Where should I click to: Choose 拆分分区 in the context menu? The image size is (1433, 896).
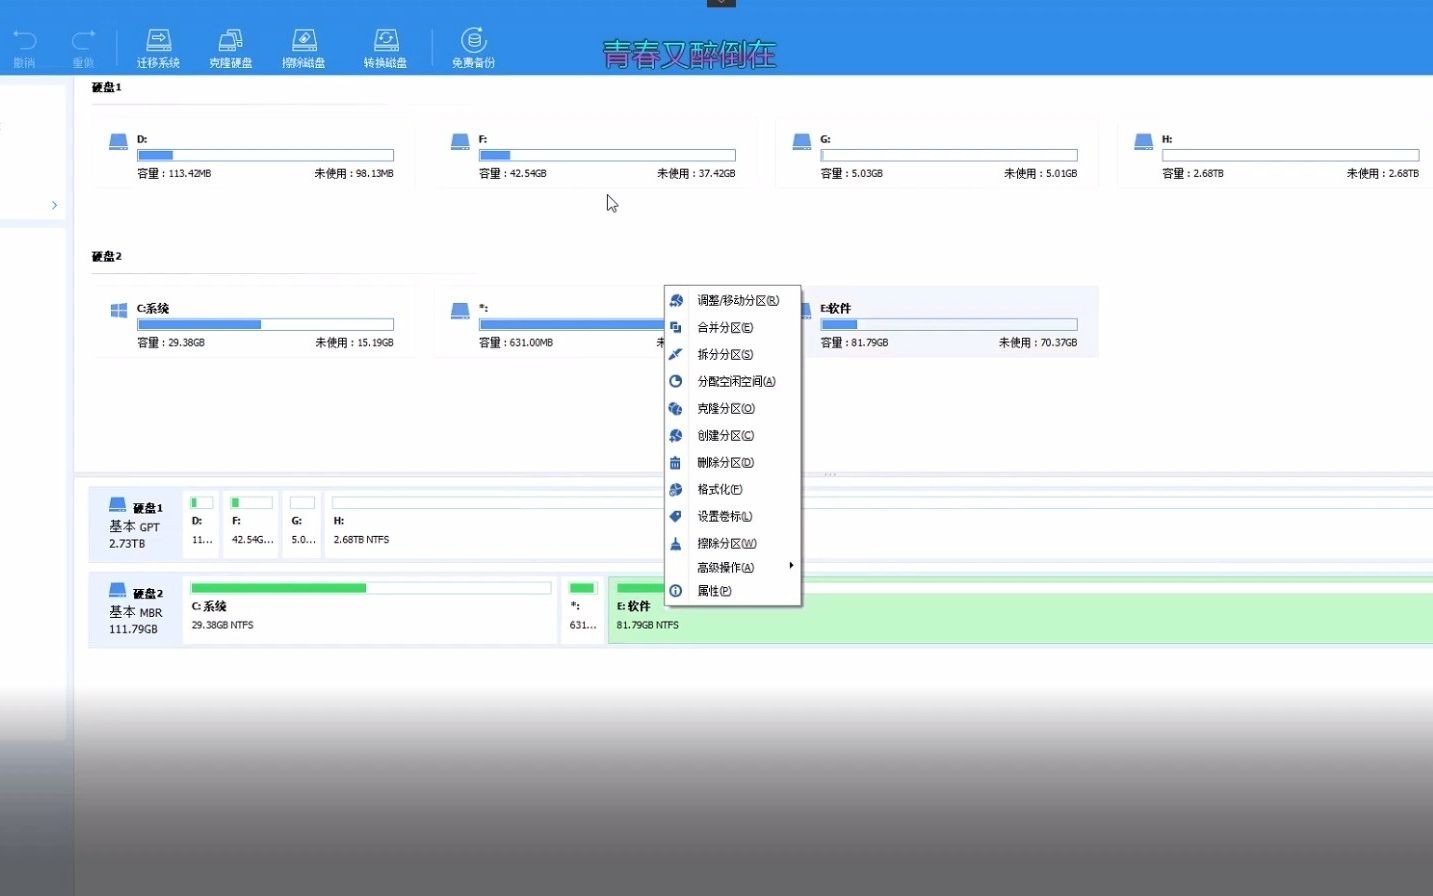[x=733, y=354]
